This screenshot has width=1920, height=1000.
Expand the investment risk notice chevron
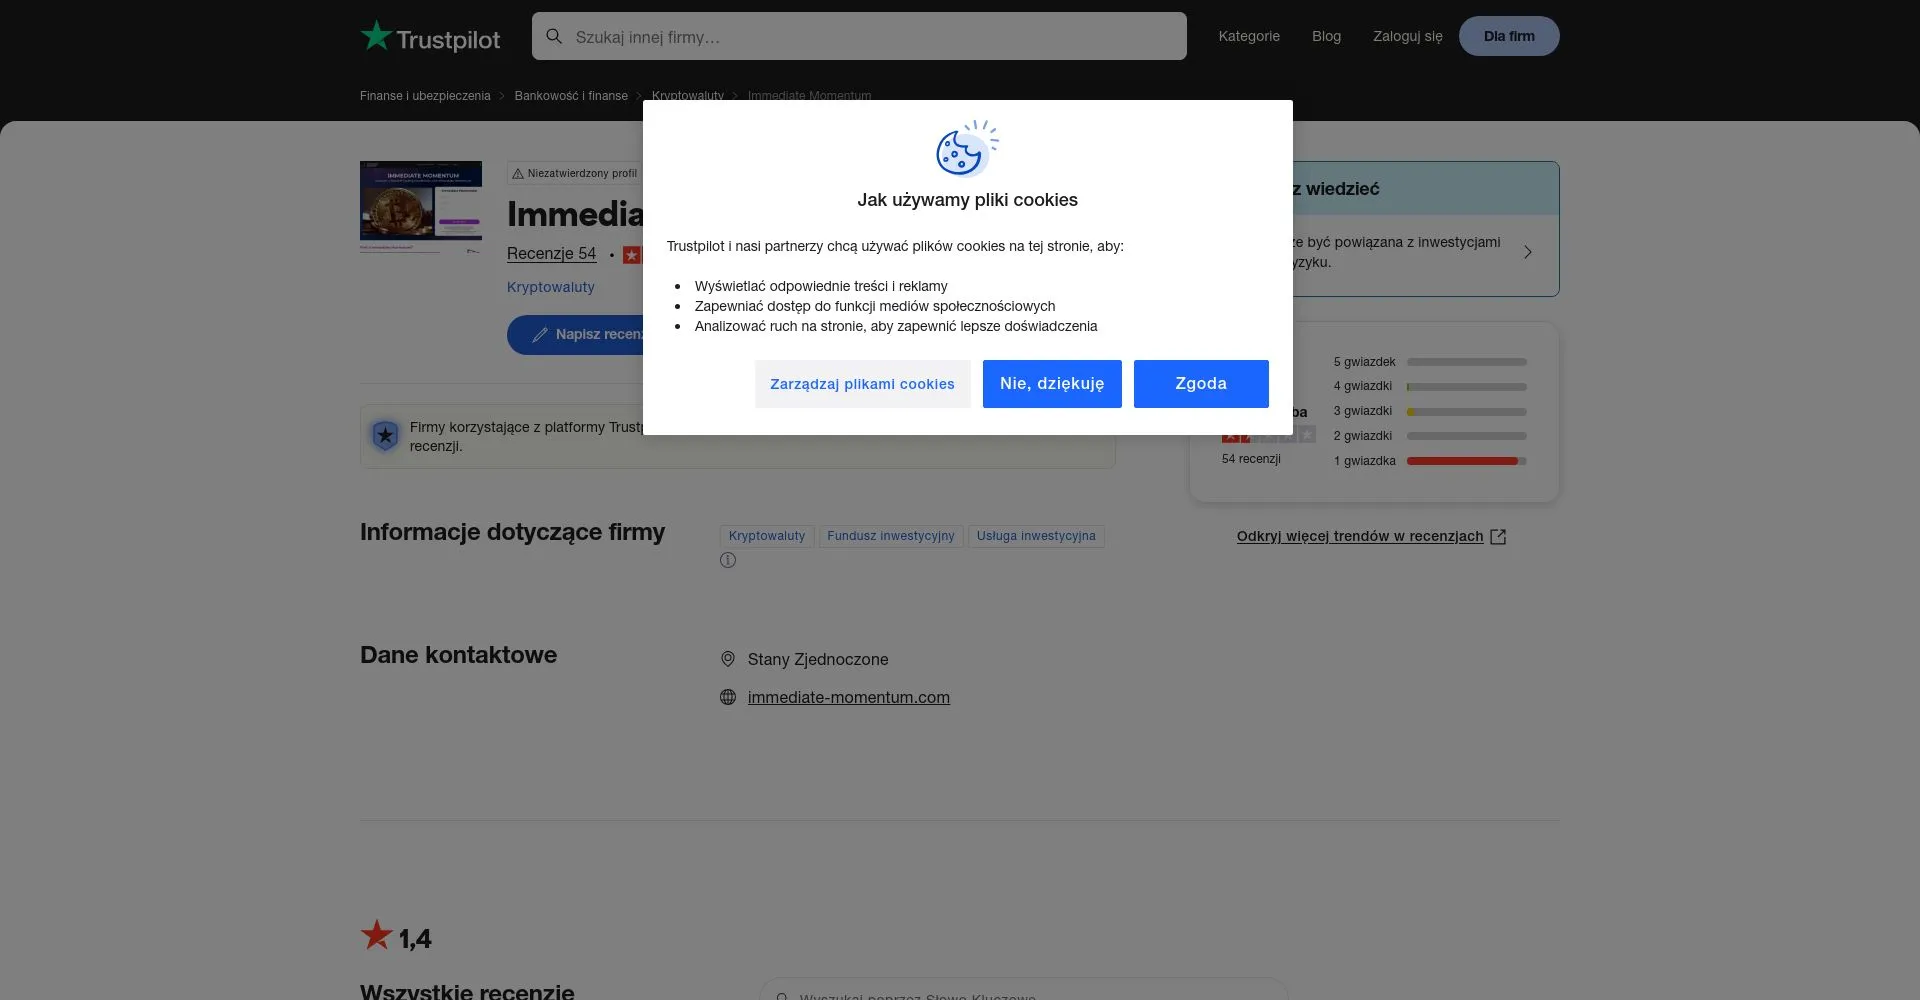point(1527,252)
